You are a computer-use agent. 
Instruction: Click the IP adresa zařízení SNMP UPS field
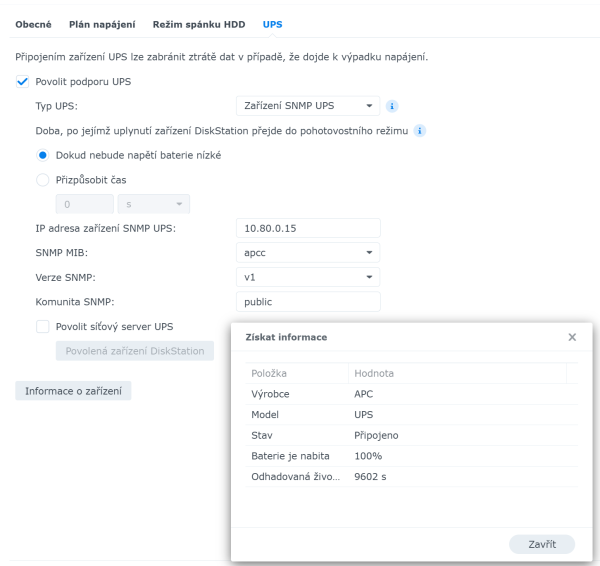(308, 228)
